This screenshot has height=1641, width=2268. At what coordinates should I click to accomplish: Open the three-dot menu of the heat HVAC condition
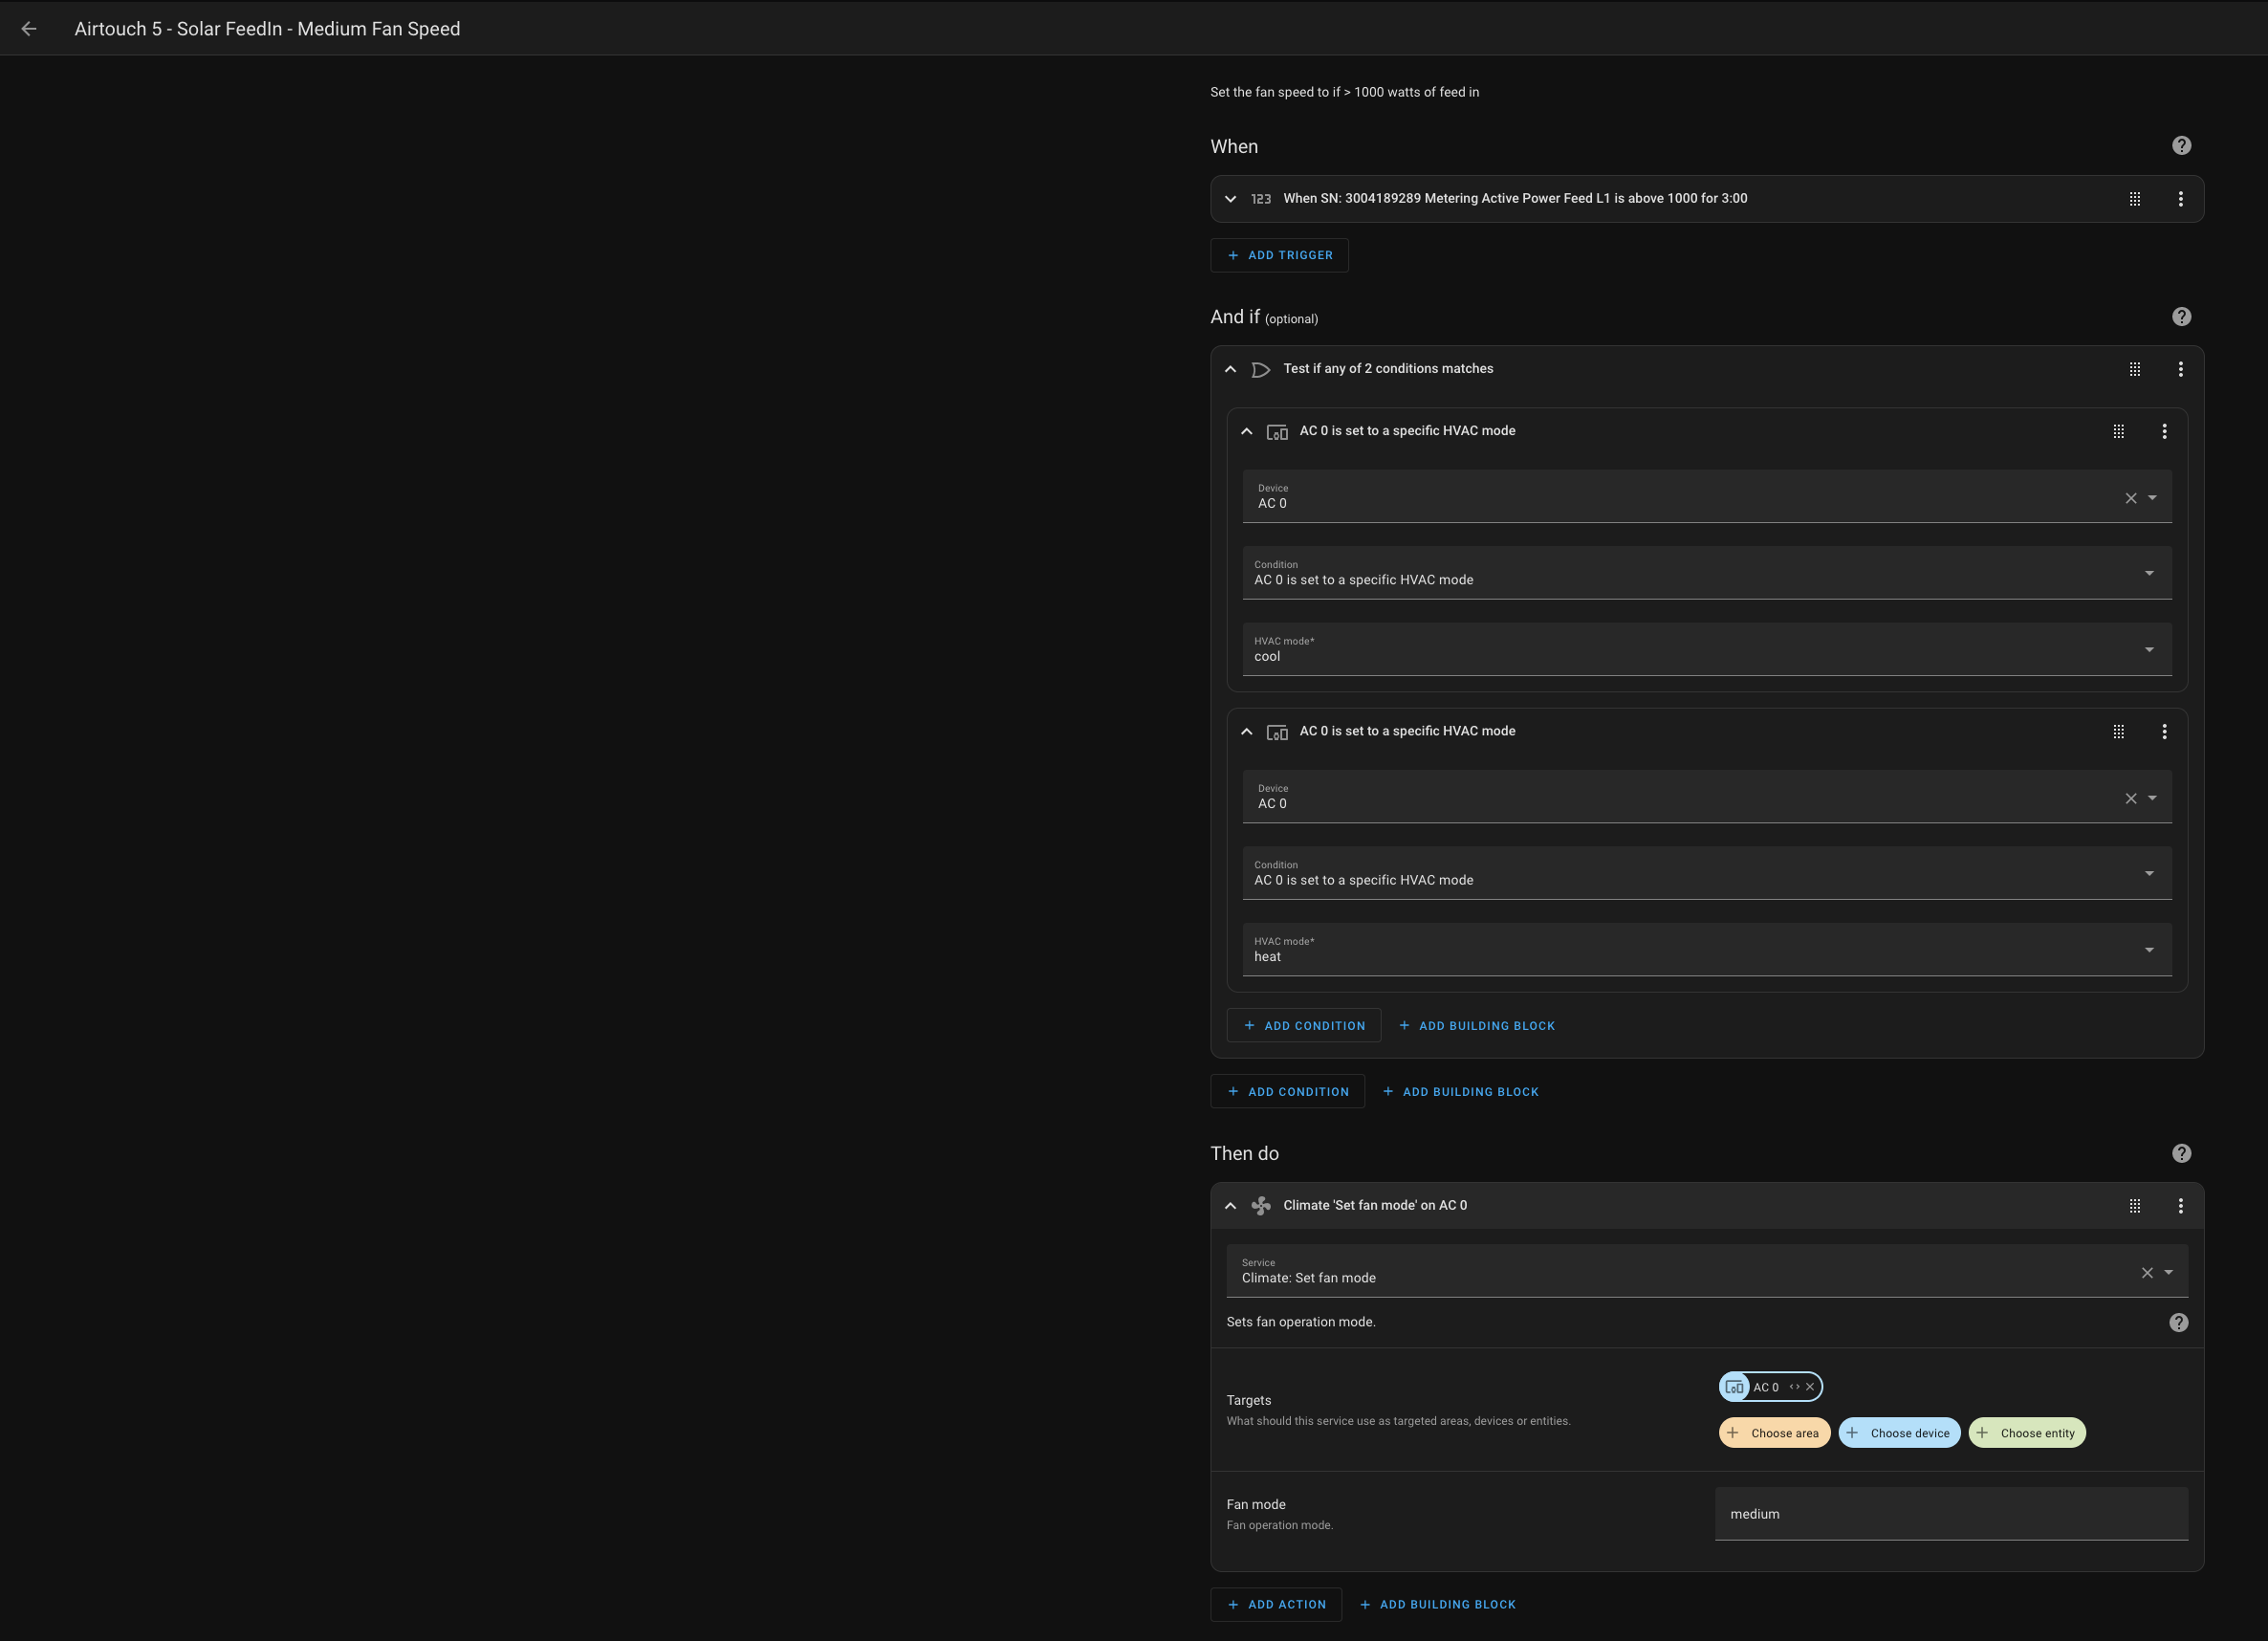2164,732
